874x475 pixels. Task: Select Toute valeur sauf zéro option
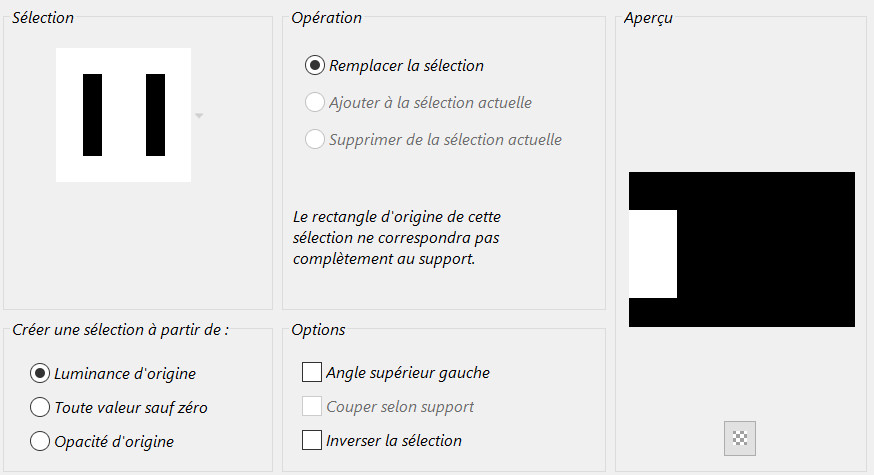click(41, 407)
